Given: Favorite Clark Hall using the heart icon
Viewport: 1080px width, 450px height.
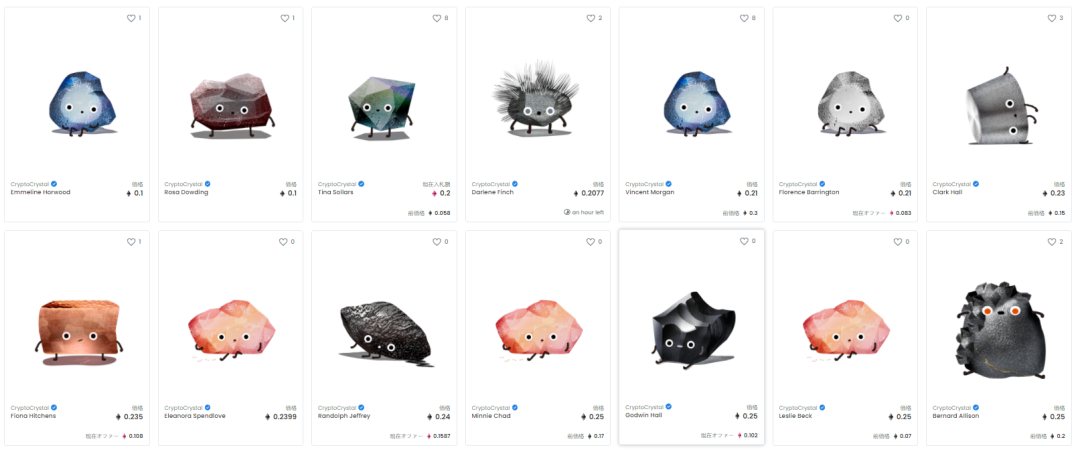Looking at the screenshot, I should point(1051,19).
